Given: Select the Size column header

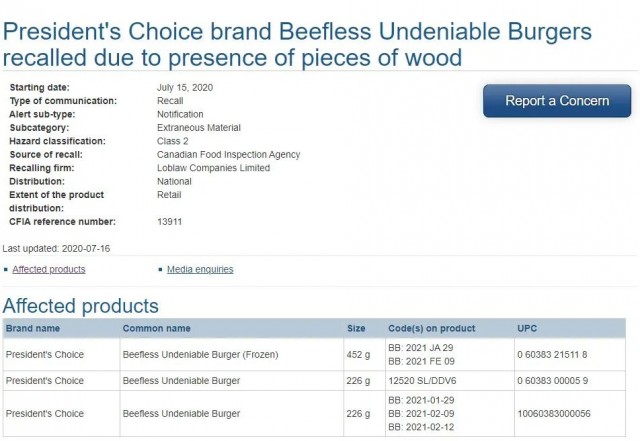Looking at the screenshot, I should tap(356, 328).
